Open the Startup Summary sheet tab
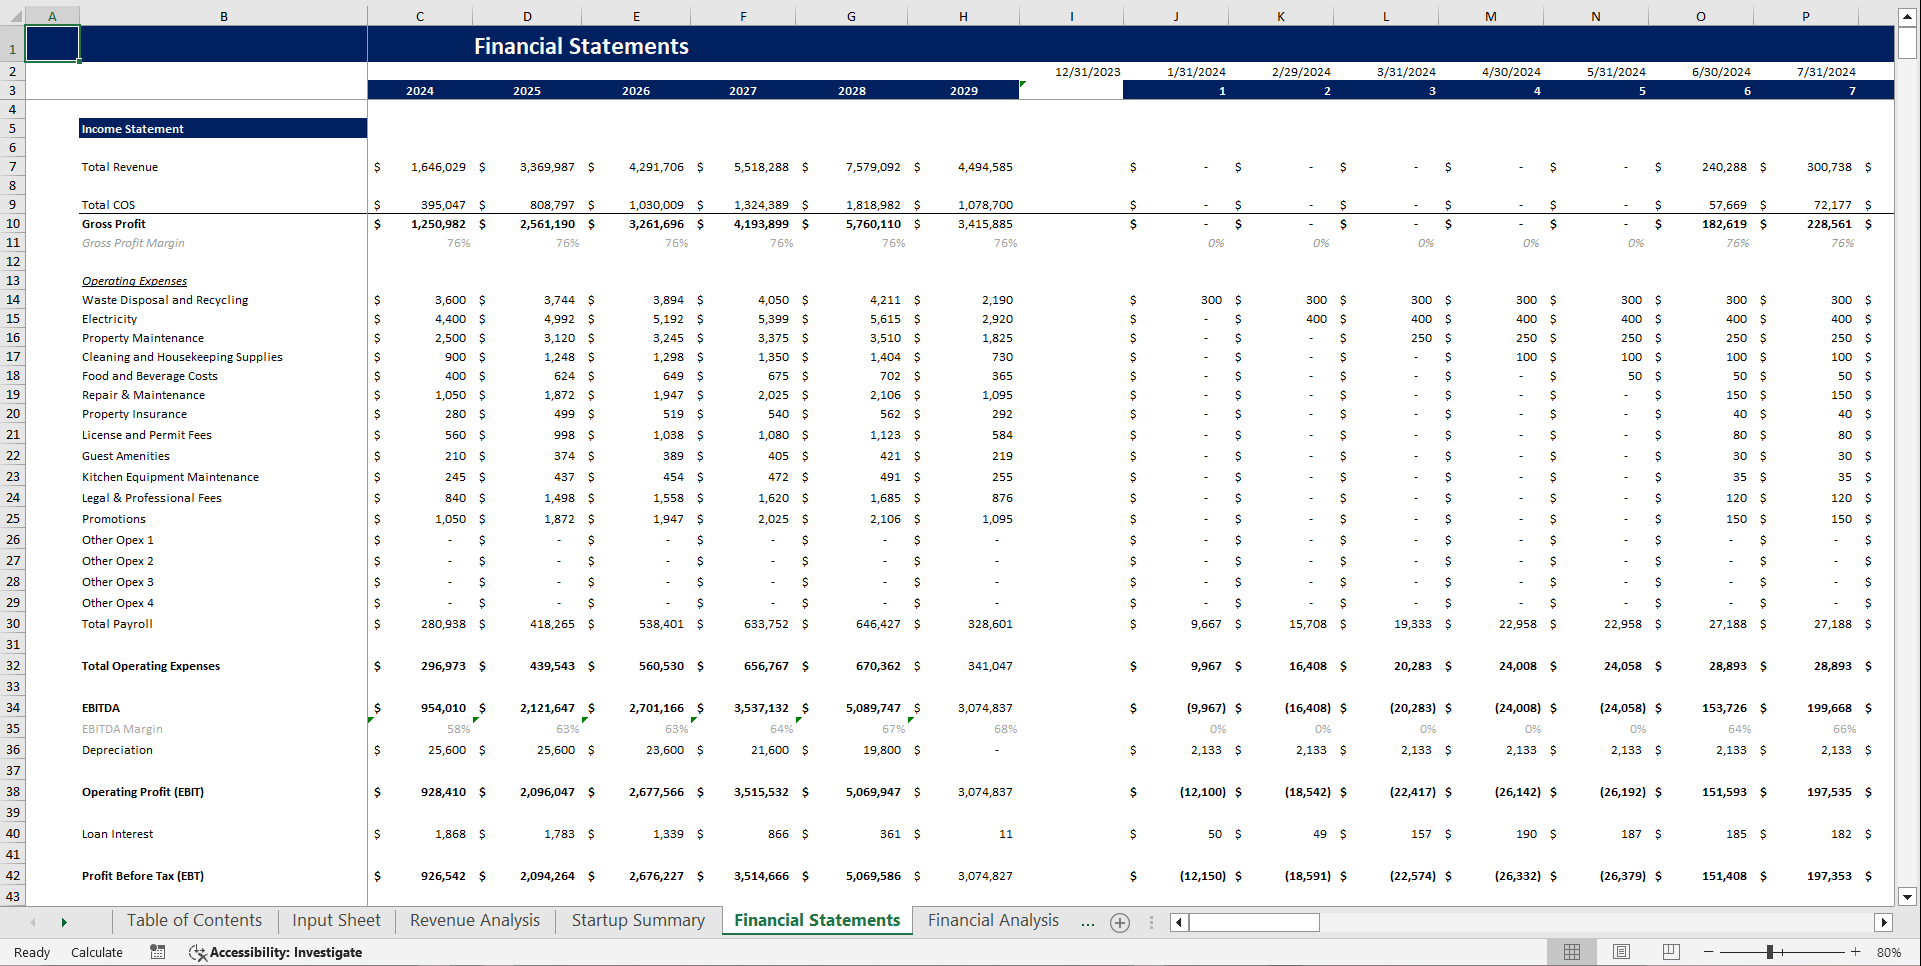The width and height of the screenshot is (1921, 966). pos(637,920)
